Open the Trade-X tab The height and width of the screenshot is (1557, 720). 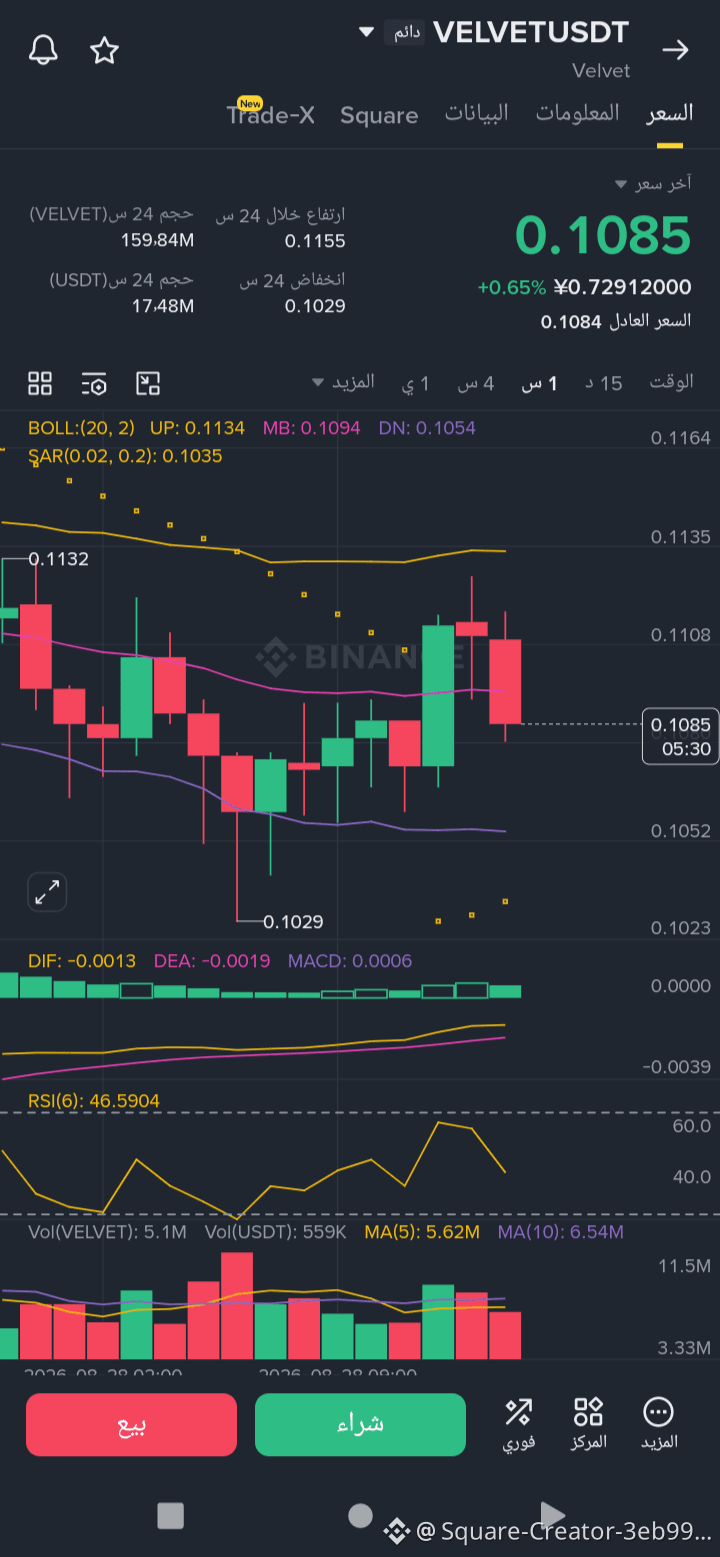point(270,115)
